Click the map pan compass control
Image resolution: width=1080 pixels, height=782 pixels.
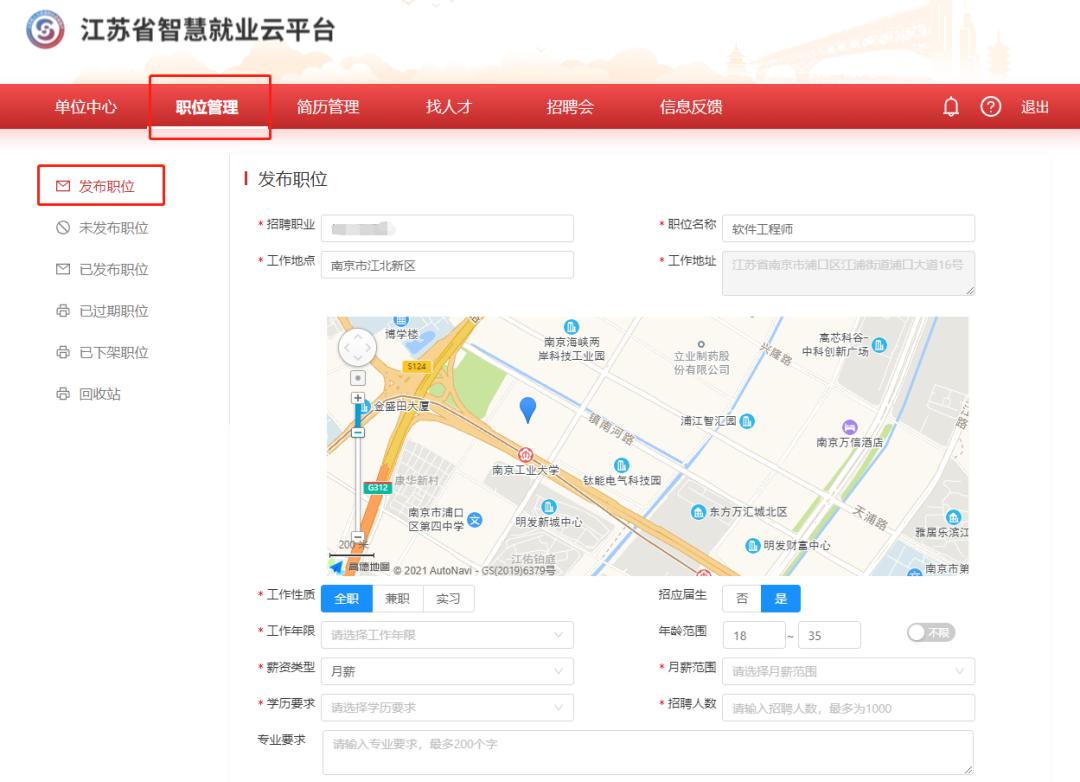pyautogui.click(x=358, y=347)
